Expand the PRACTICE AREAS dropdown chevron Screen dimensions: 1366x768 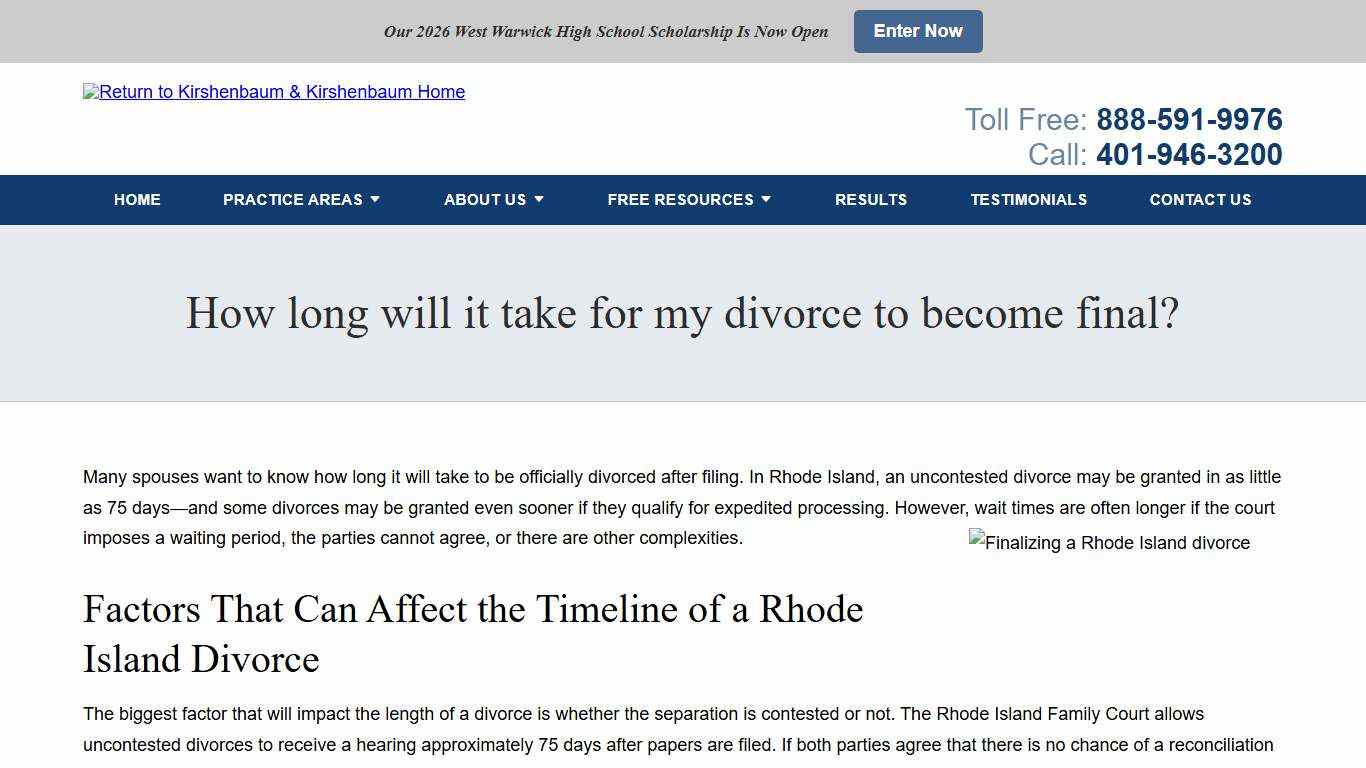377,199
